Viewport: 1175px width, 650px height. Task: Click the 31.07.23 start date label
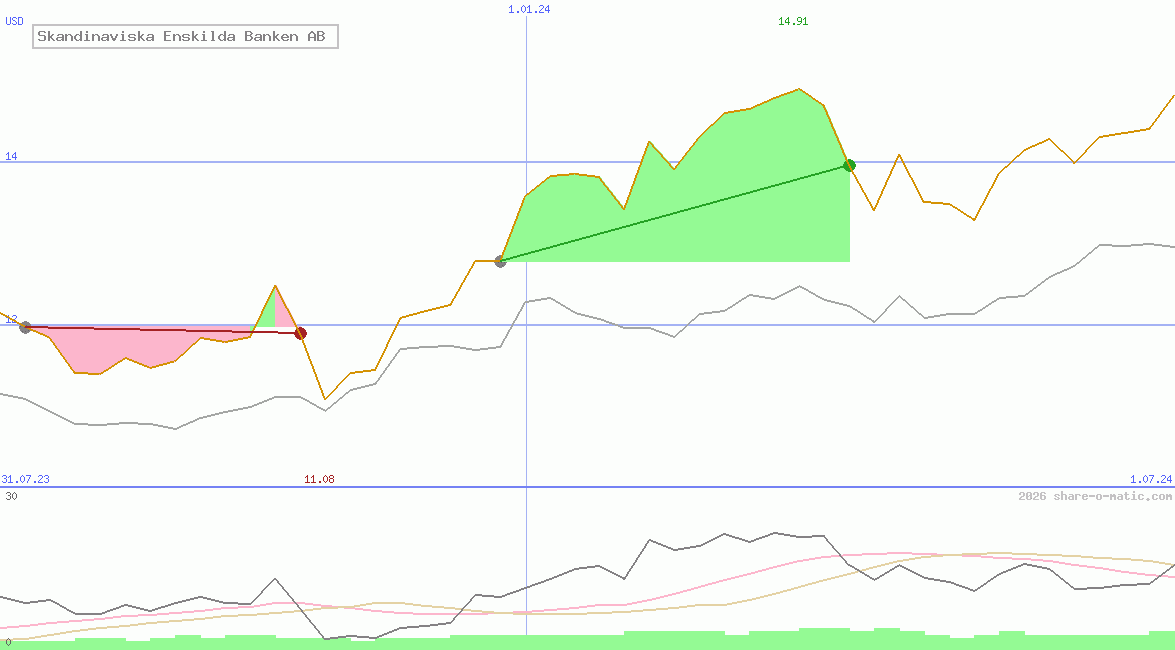(x=25, y=479)
